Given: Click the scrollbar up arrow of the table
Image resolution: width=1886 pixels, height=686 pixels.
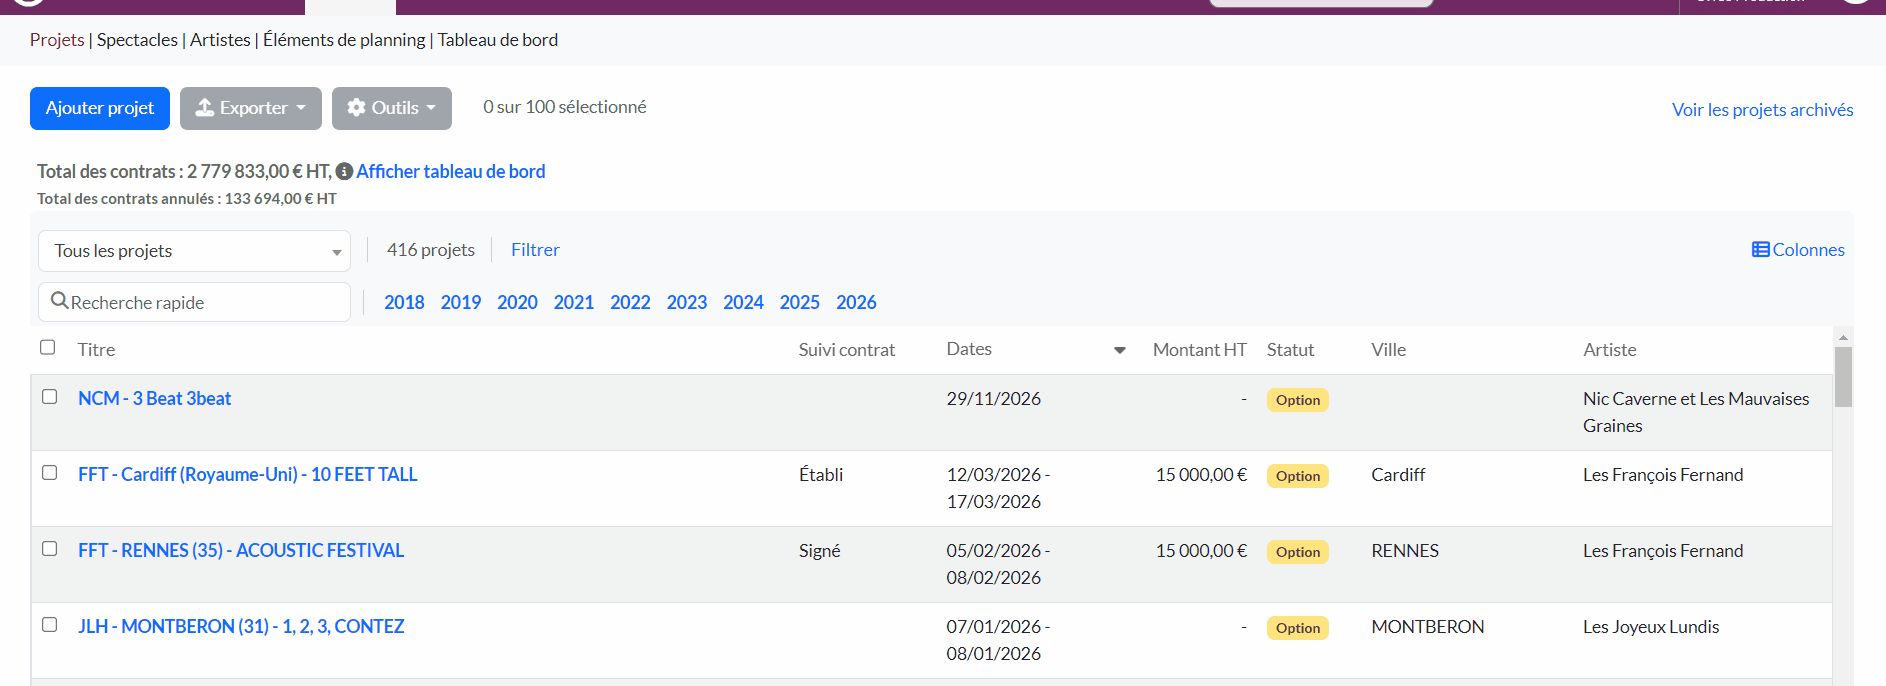Looking at the screenshot, I should pos(1843,338).
